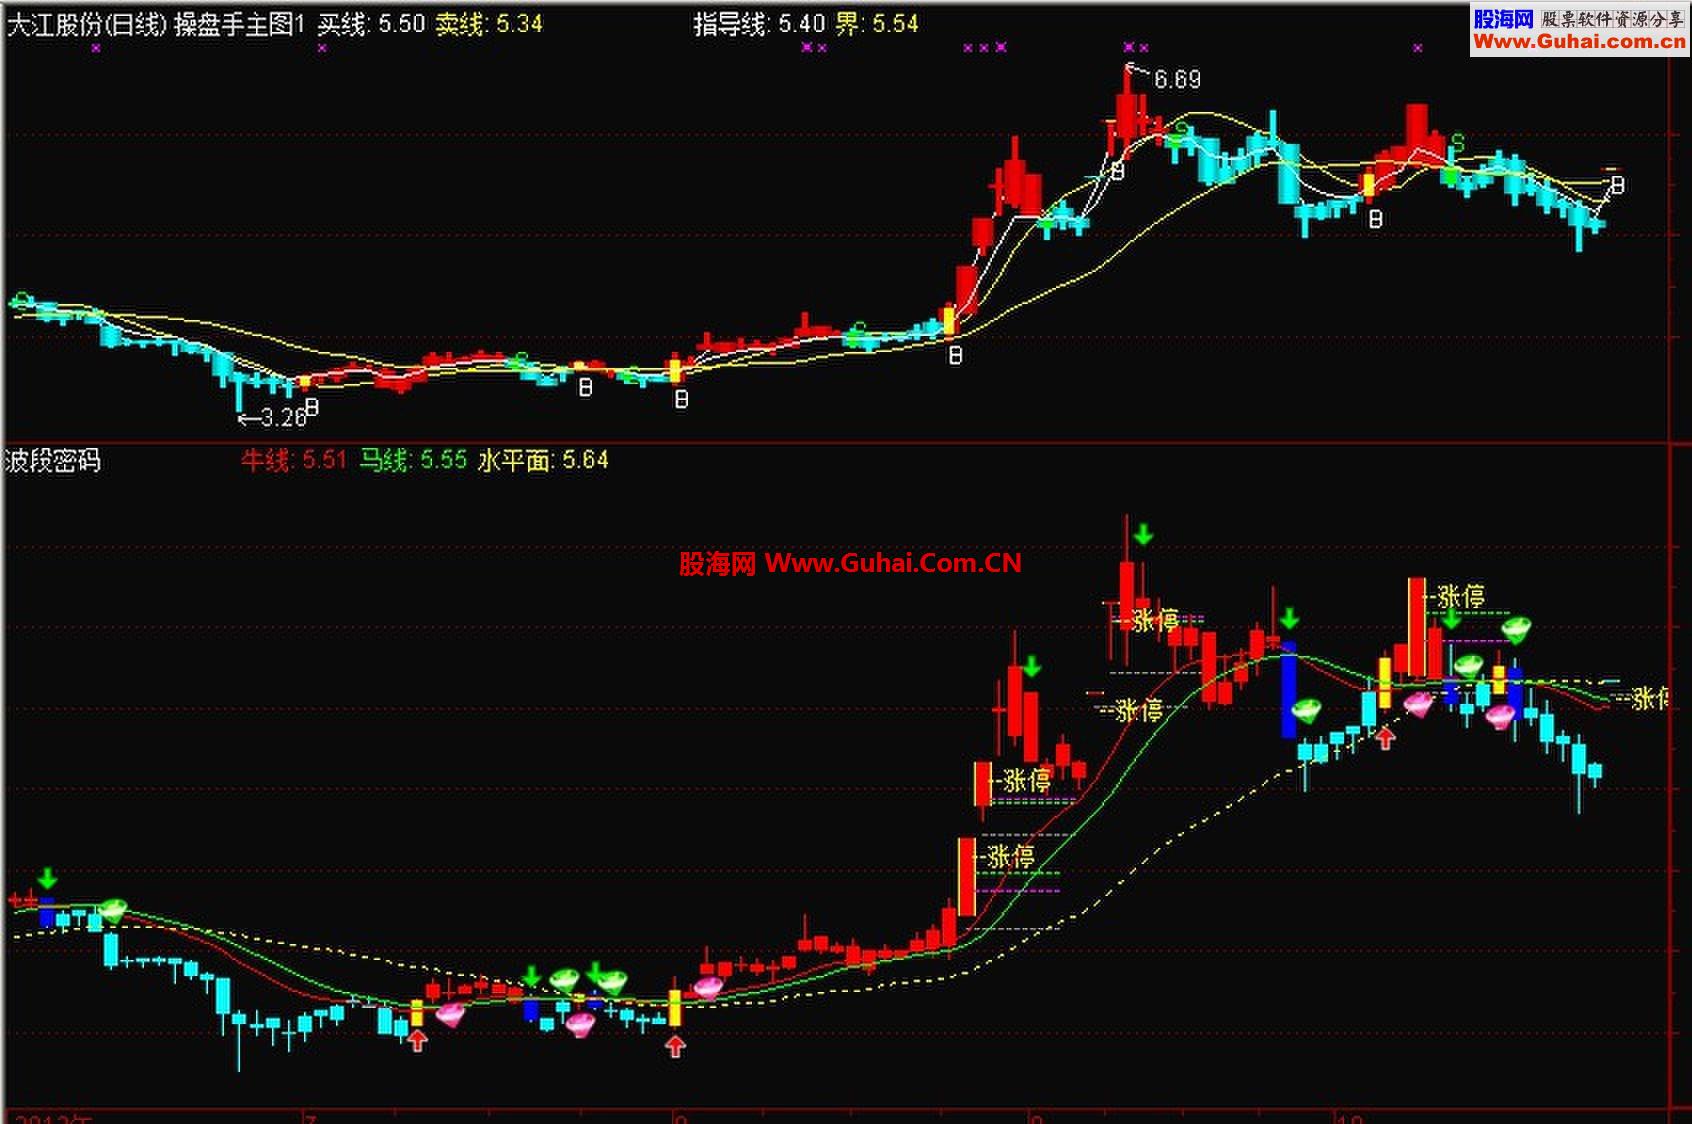
Task: Click the 指导线: 5.40 indicator value
Action: pyautogui.click(x=759, y=24)
